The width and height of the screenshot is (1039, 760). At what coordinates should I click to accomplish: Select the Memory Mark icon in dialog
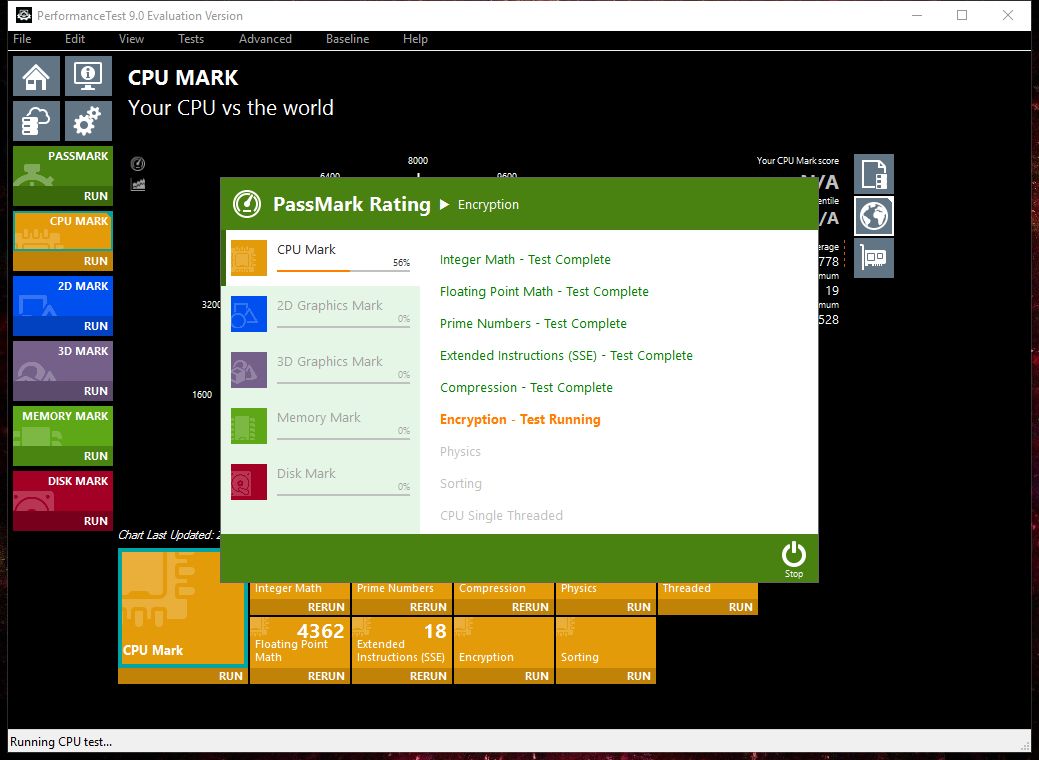249,425
